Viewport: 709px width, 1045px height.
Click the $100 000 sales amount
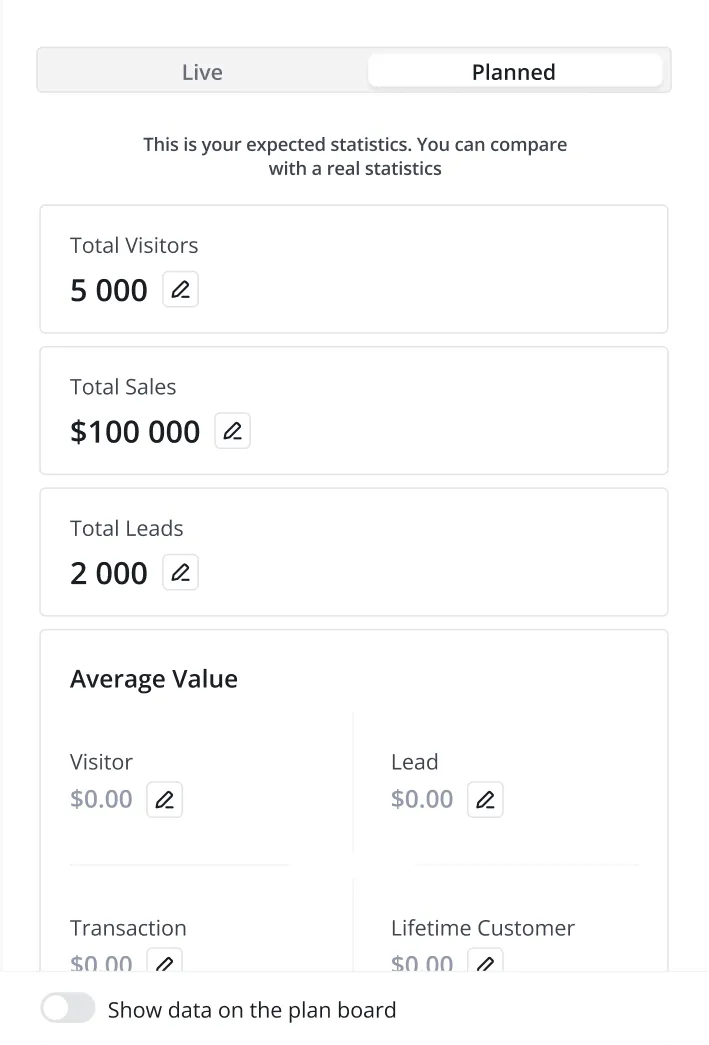(x=135, y=432)
